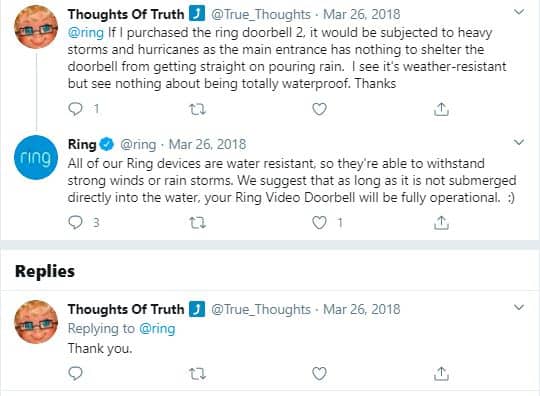Retweet the ring doorbell 2 question tweet
The width and height of the screenshot is (540, 396).
[198, 110]
